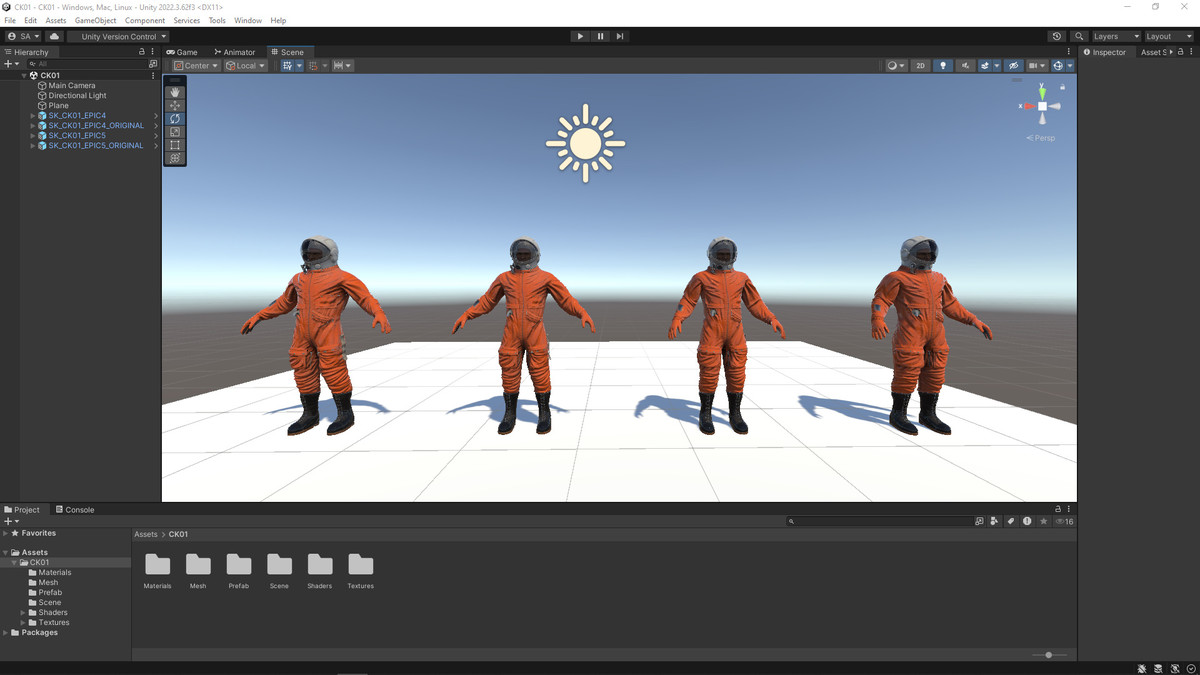Select the Move tool in scene toolbar
The image size is (1200, 675).
[x=175, y=105]
